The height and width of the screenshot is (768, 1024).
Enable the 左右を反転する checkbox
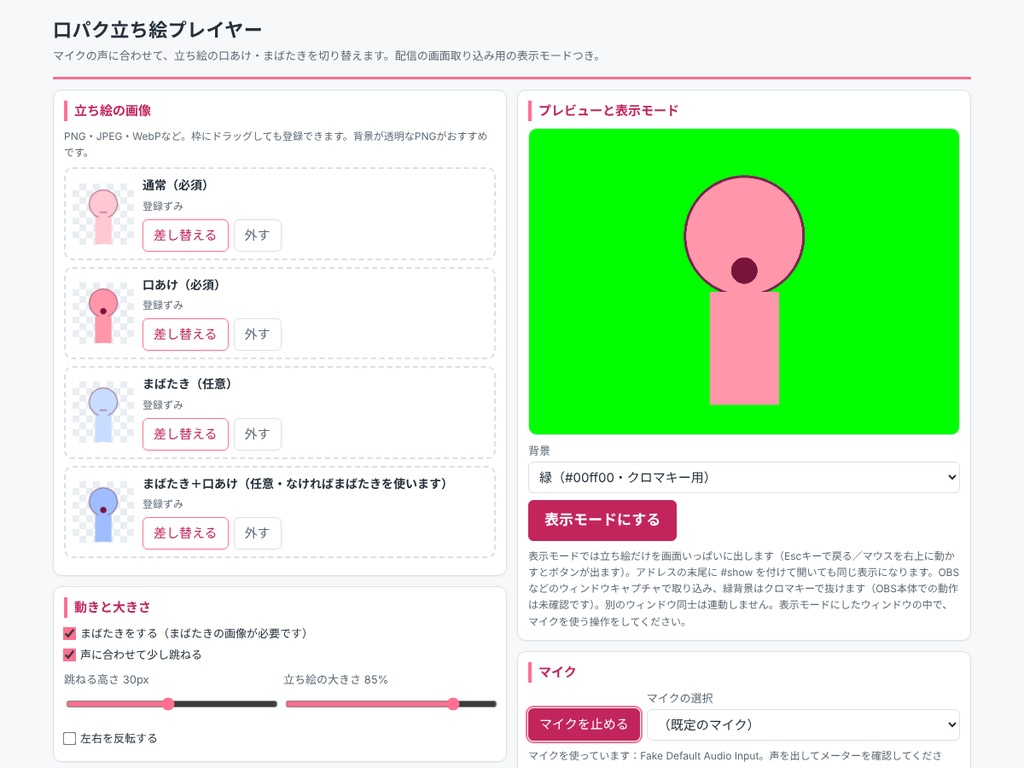click(x=69, y=739)
